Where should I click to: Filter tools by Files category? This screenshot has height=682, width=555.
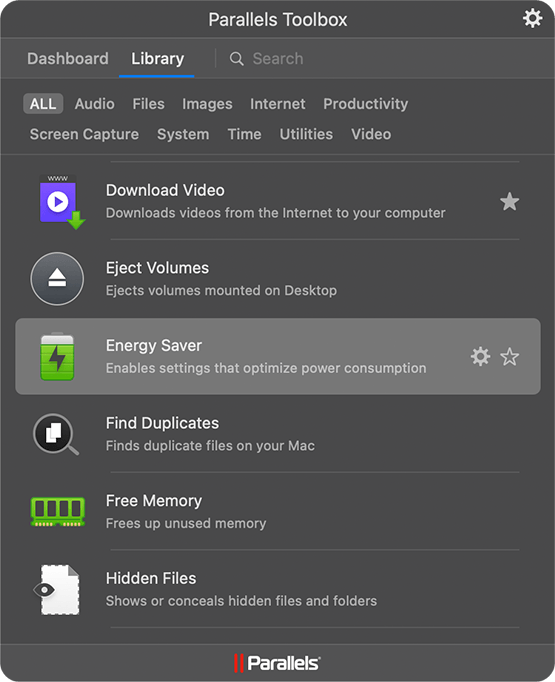click(148, 104)
